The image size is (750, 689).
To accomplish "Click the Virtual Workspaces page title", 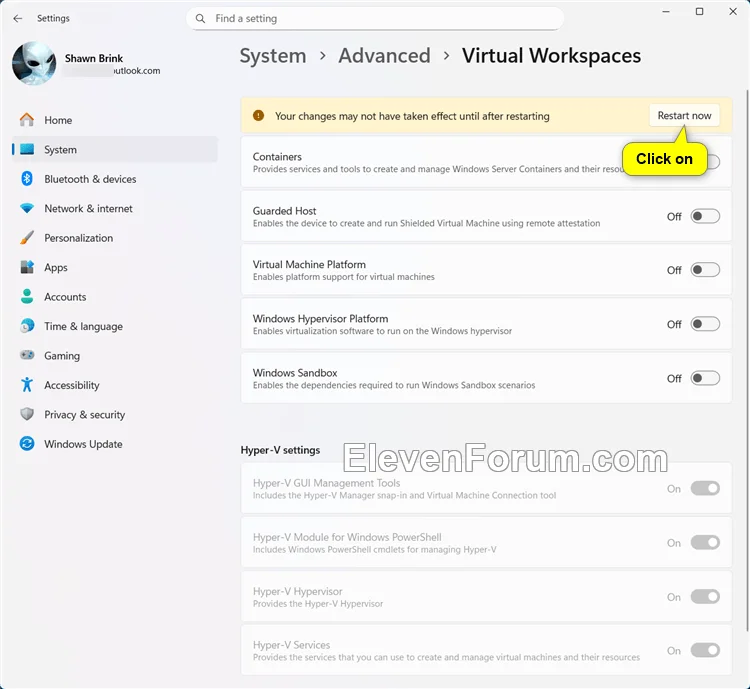I will pyautogui.click(x=551, y=56).
